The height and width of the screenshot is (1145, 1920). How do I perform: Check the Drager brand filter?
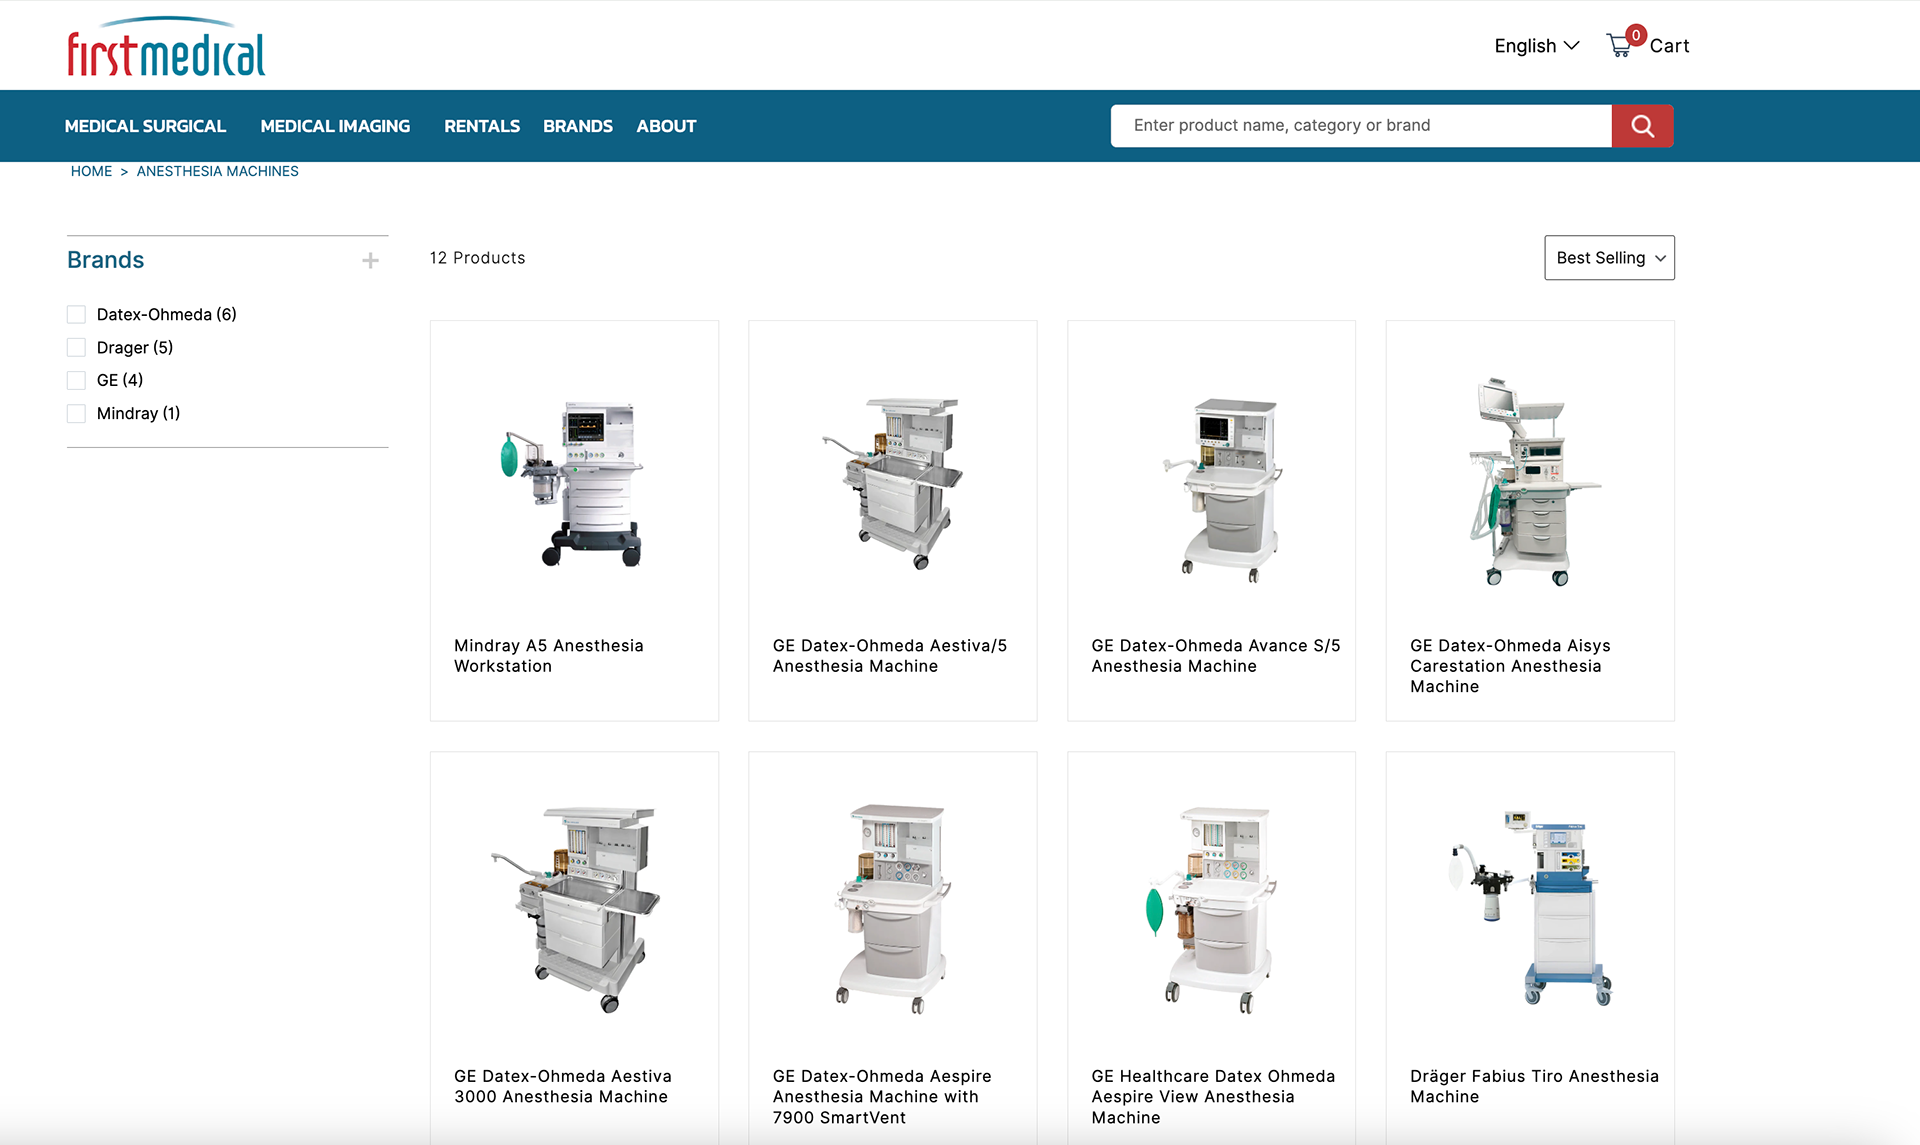76,348
